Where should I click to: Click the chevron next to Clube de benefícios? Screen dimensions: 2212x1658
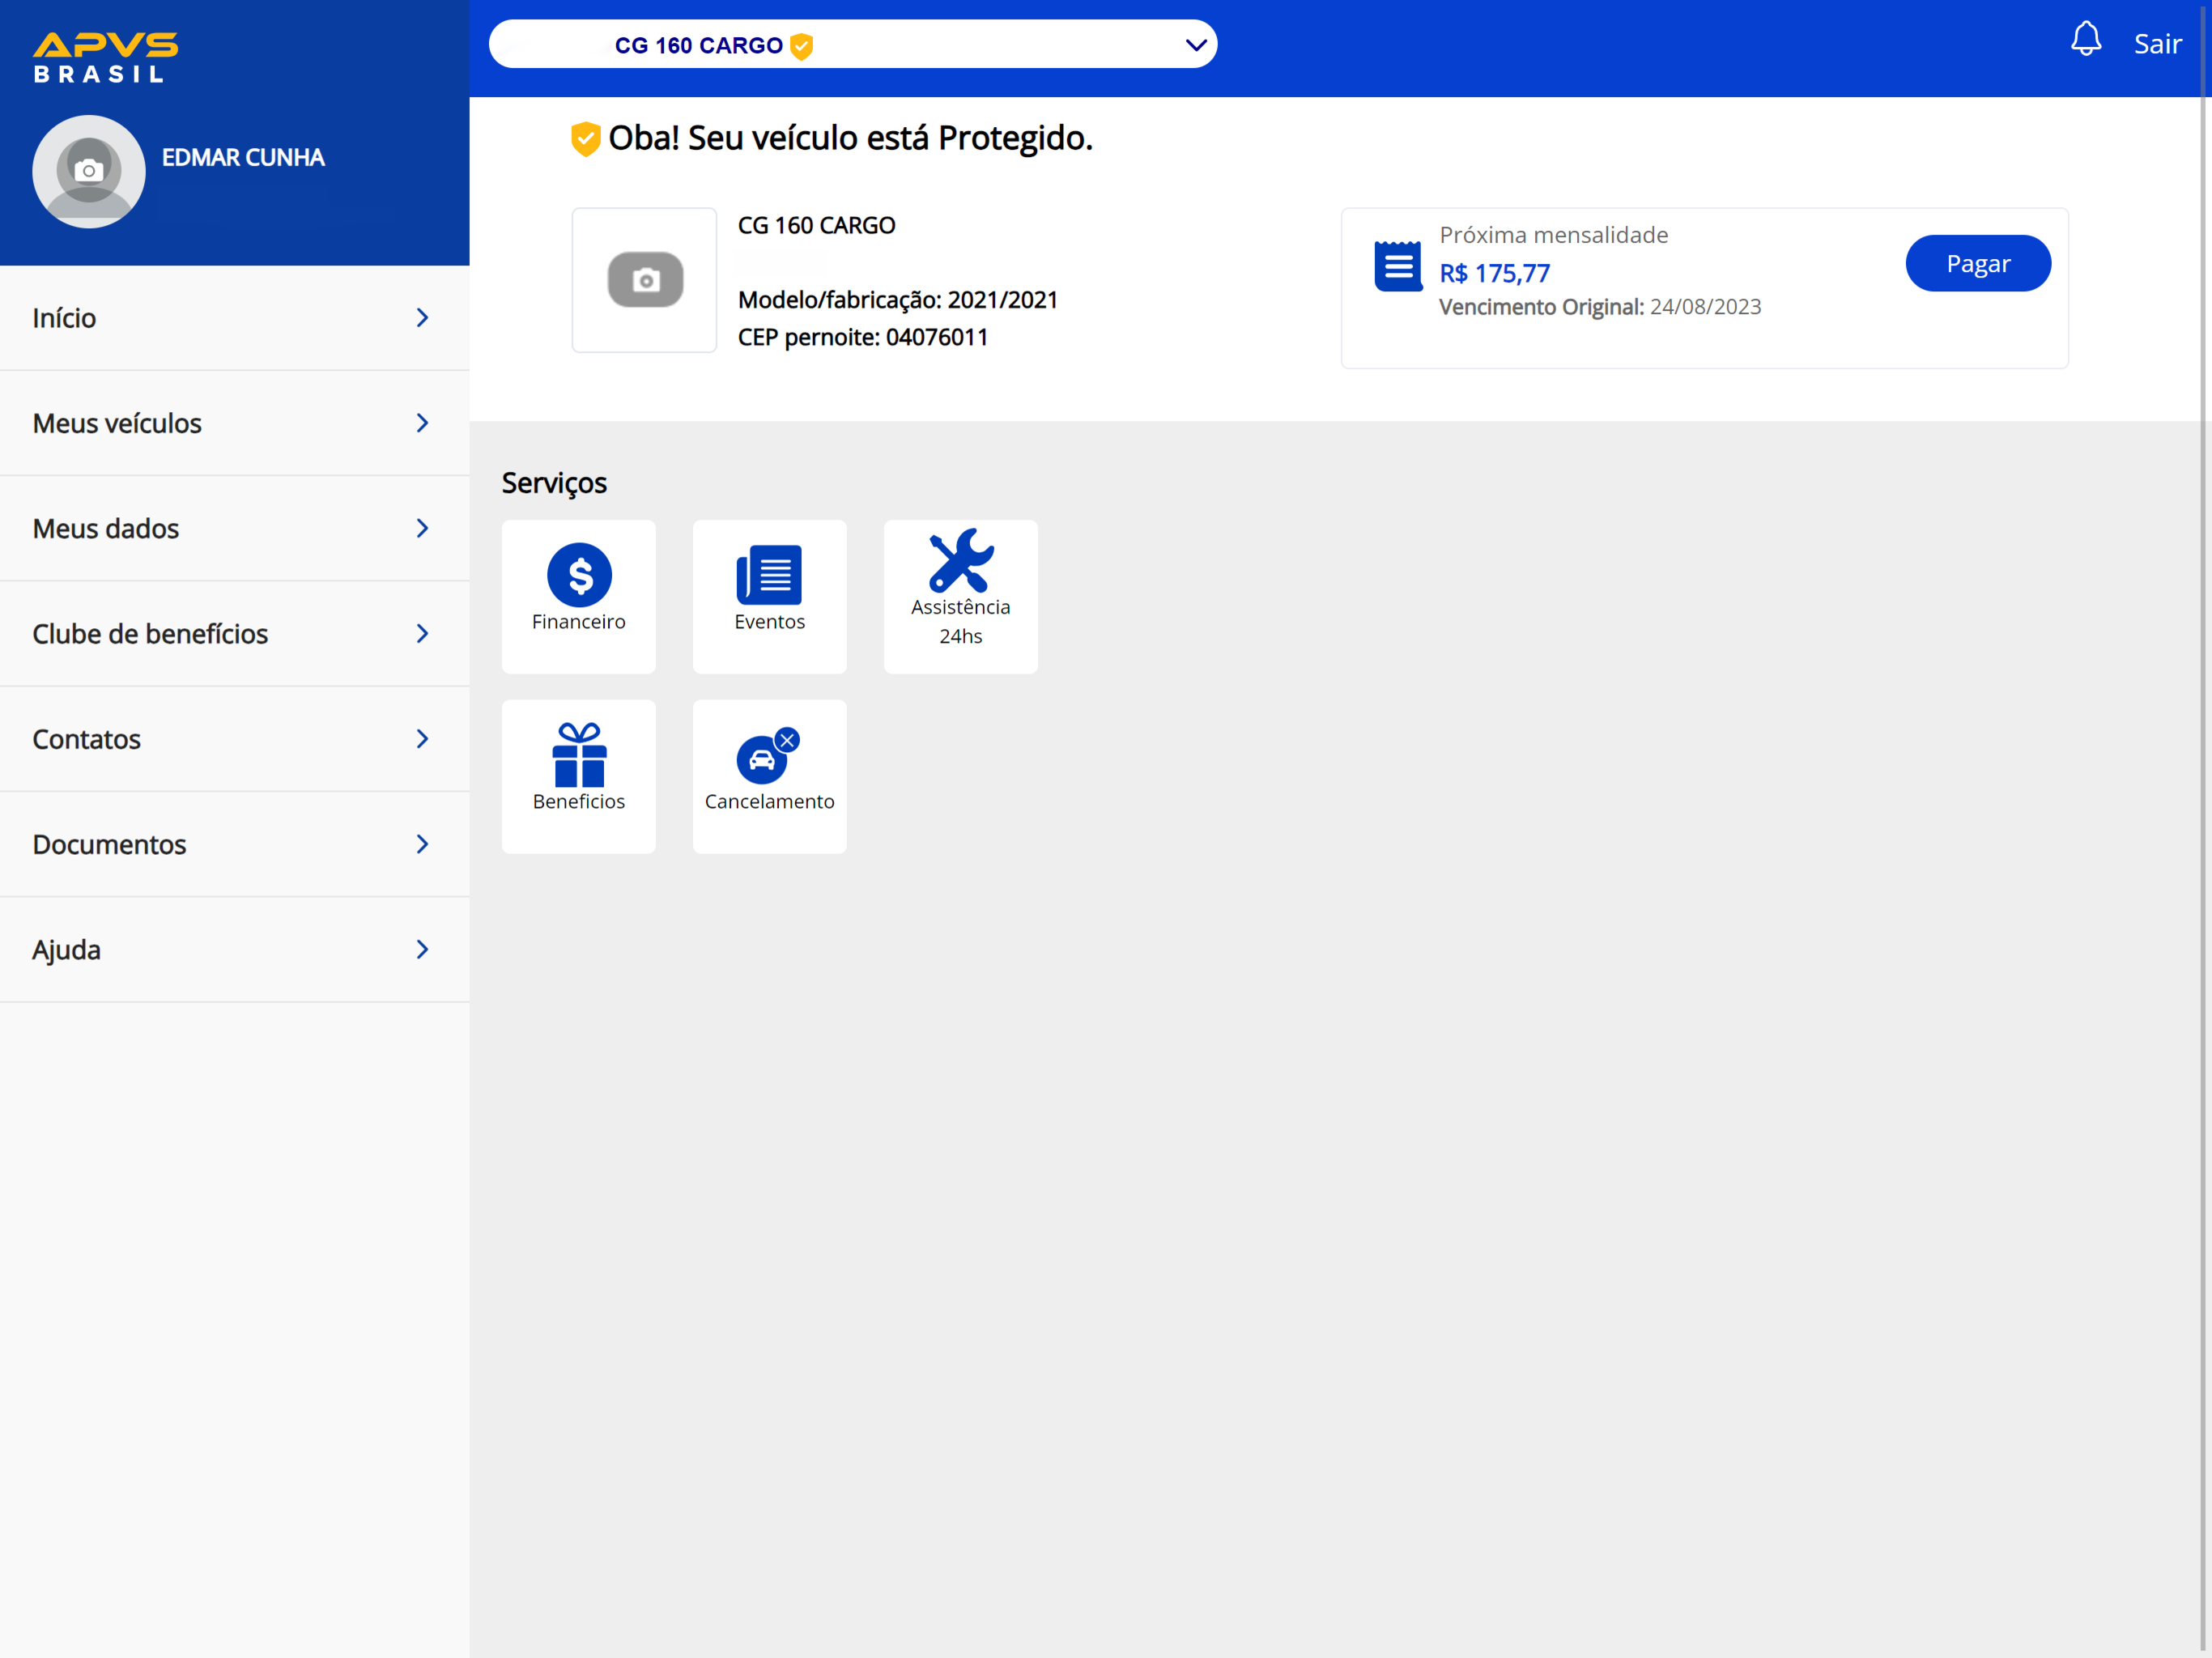(x=422, y=634)
